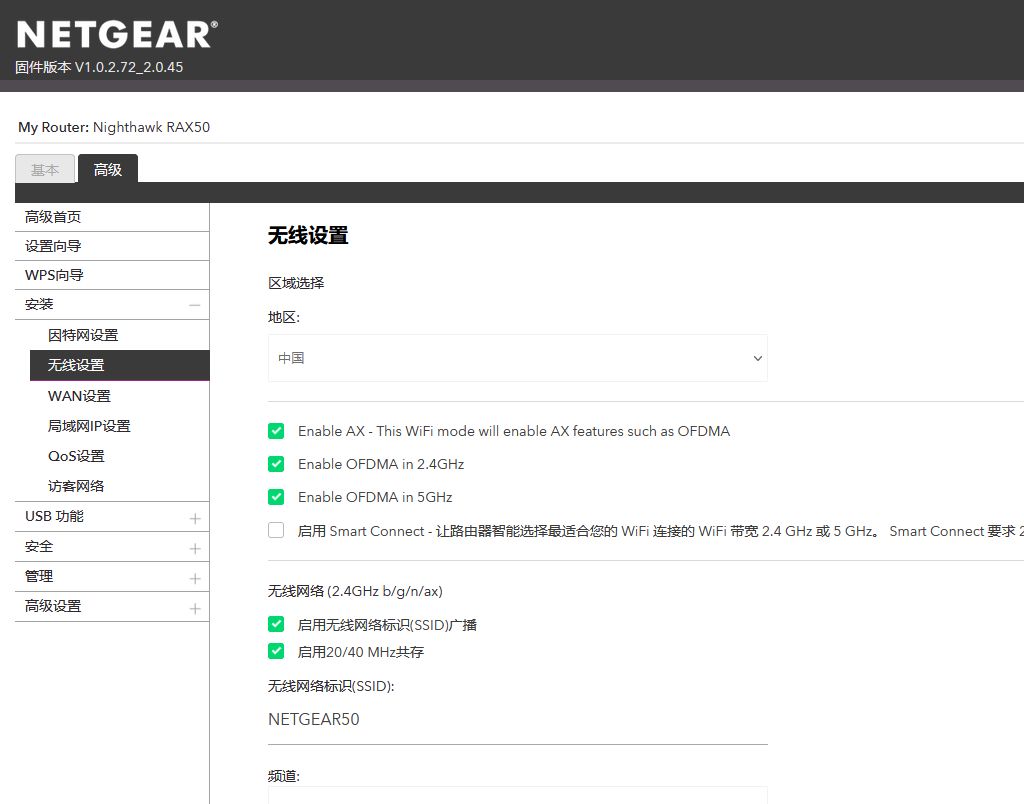Open 设置向导 menu item
Screen dimensions: 1024x804
pyautogui.click(x=54, y=246)
